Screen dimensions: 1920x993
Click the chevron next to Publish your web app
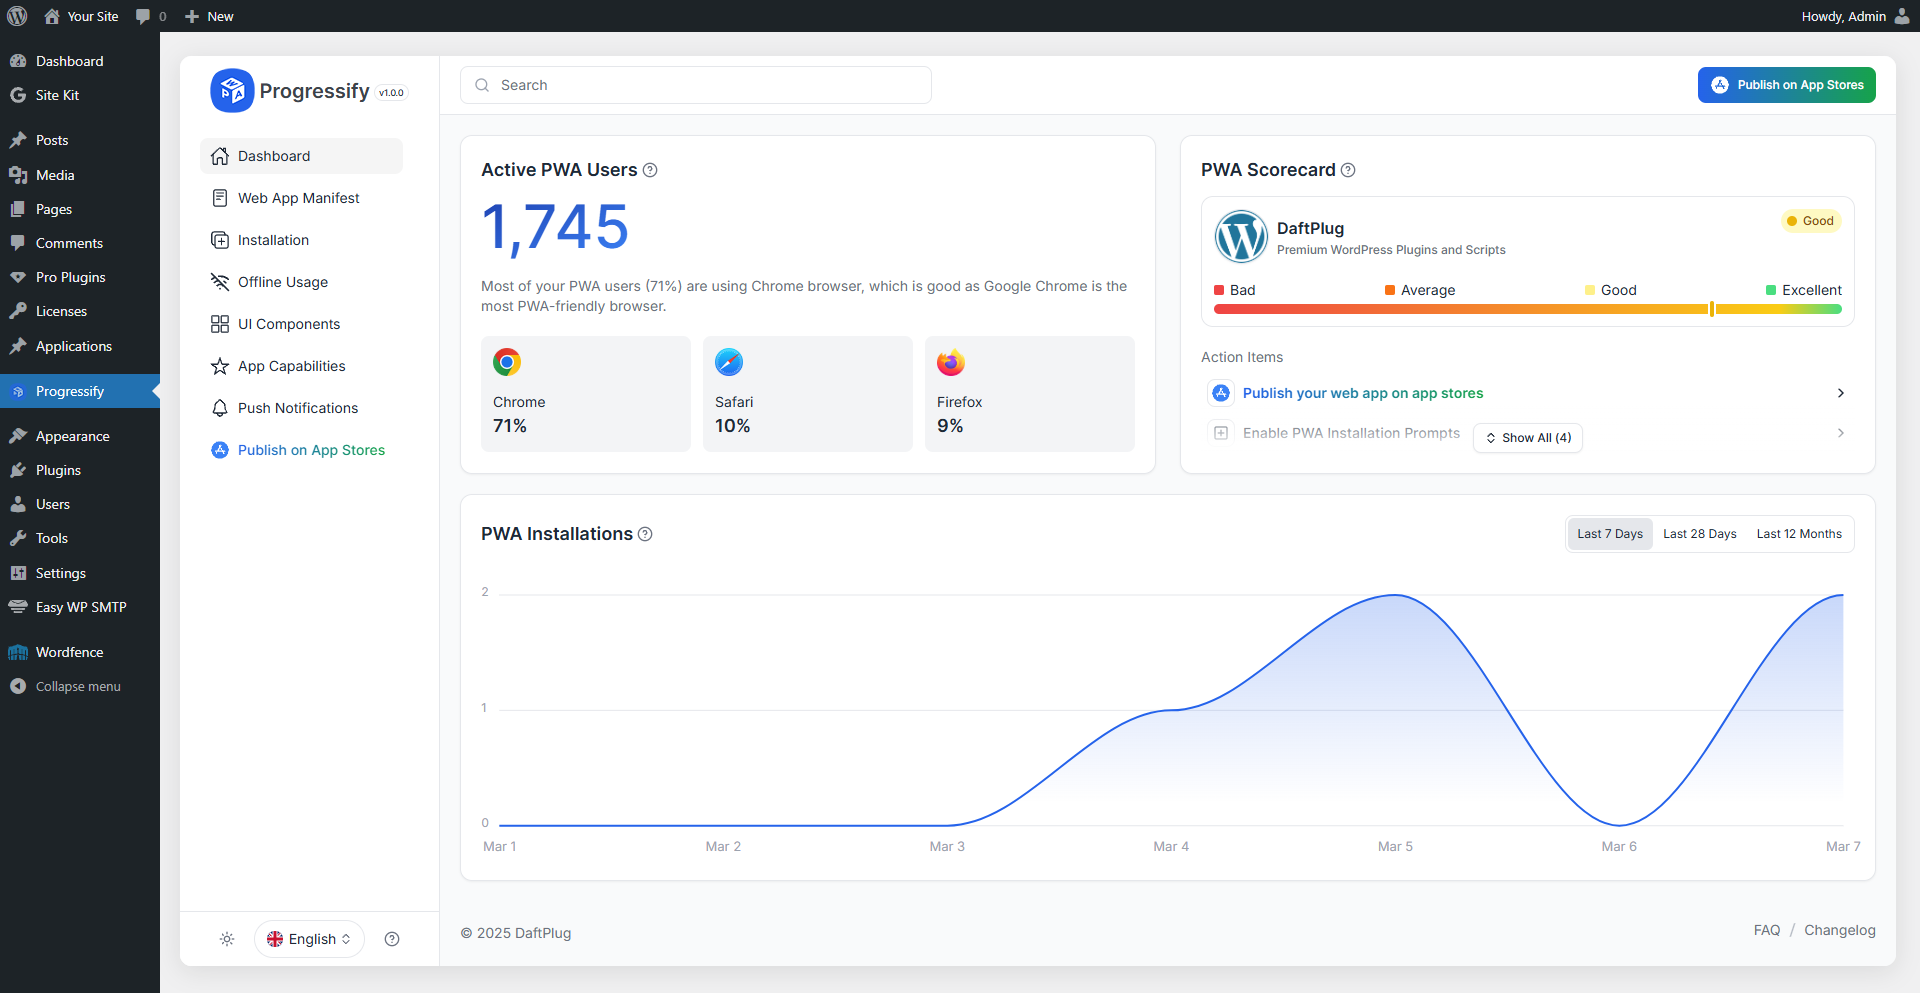coord(1841,393)
